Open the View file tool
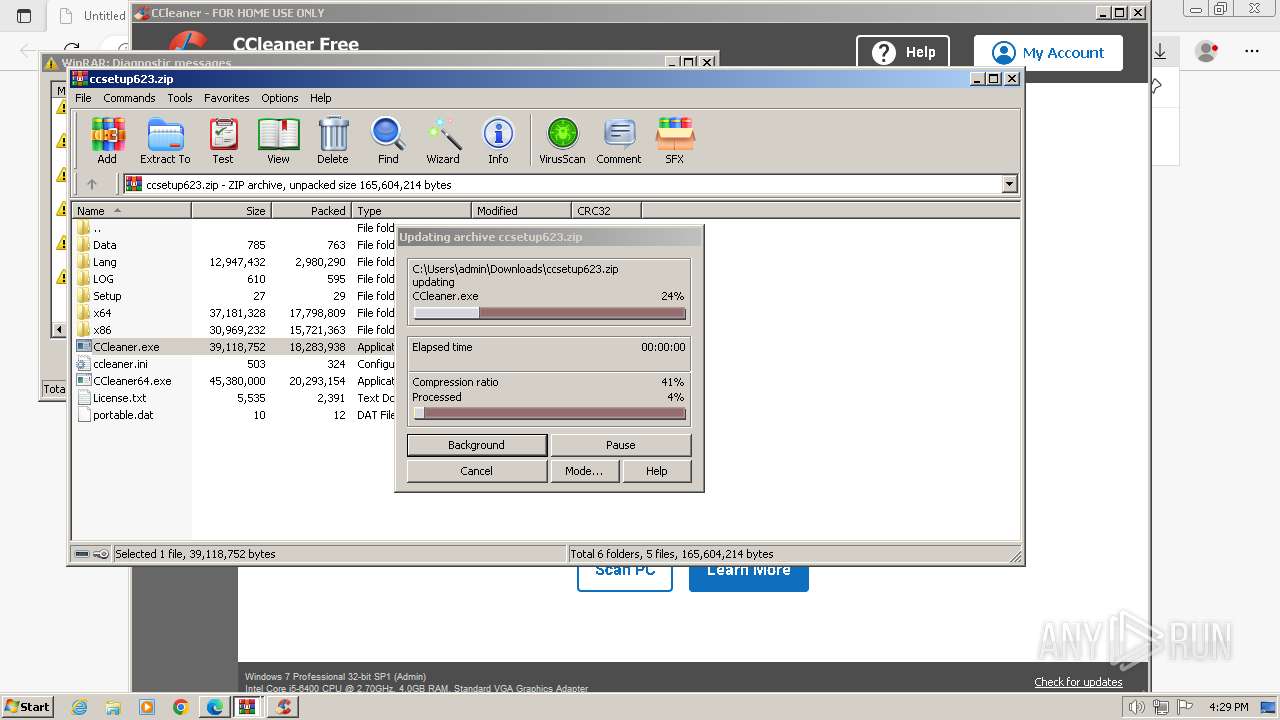Screen dimensions: 1280x720 (x=278, y=140)
